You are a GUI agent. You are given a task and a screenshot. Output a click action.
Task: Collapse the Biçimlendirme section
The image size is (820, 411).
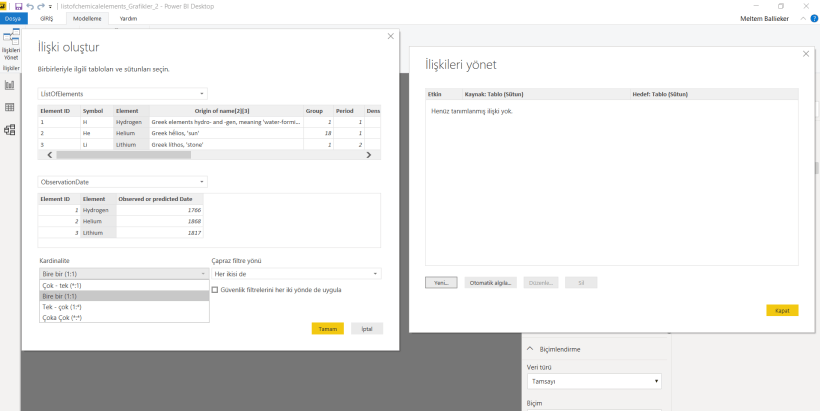tap(530, 349)
